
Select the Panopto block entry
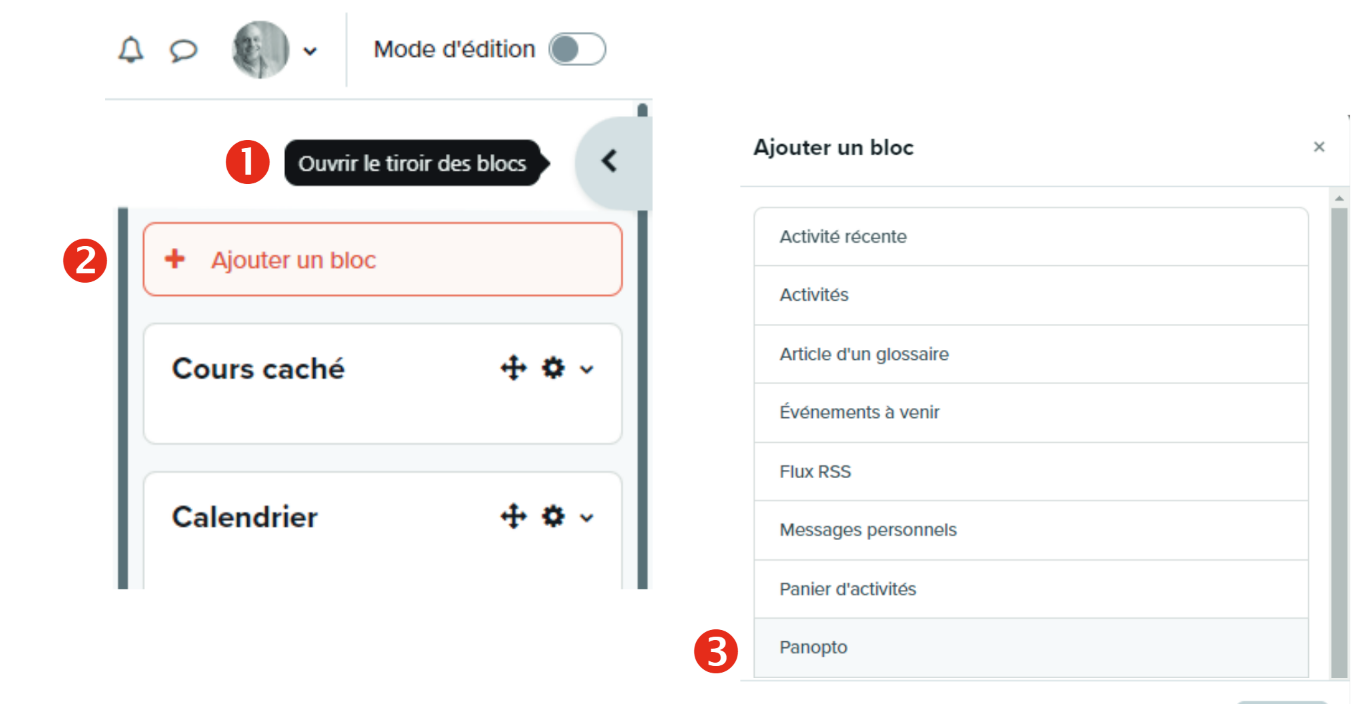pos(1030,648)
